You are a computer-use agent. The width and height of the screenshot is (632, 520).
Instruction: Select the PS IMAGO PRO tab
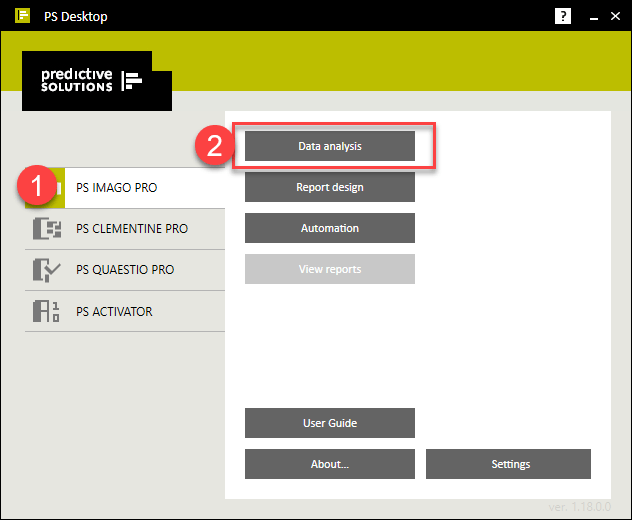point(125,188)
